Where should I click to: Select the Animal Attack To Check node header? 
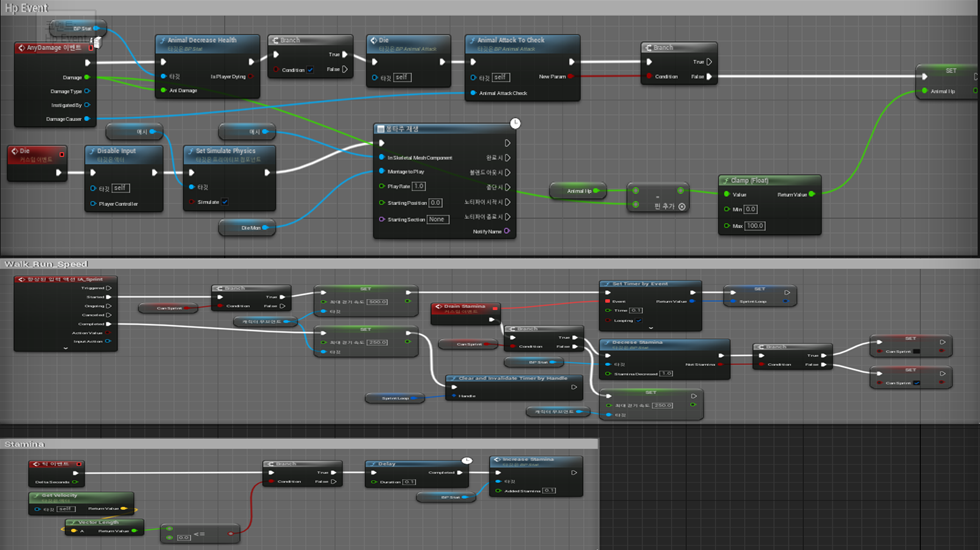(522, 44)
